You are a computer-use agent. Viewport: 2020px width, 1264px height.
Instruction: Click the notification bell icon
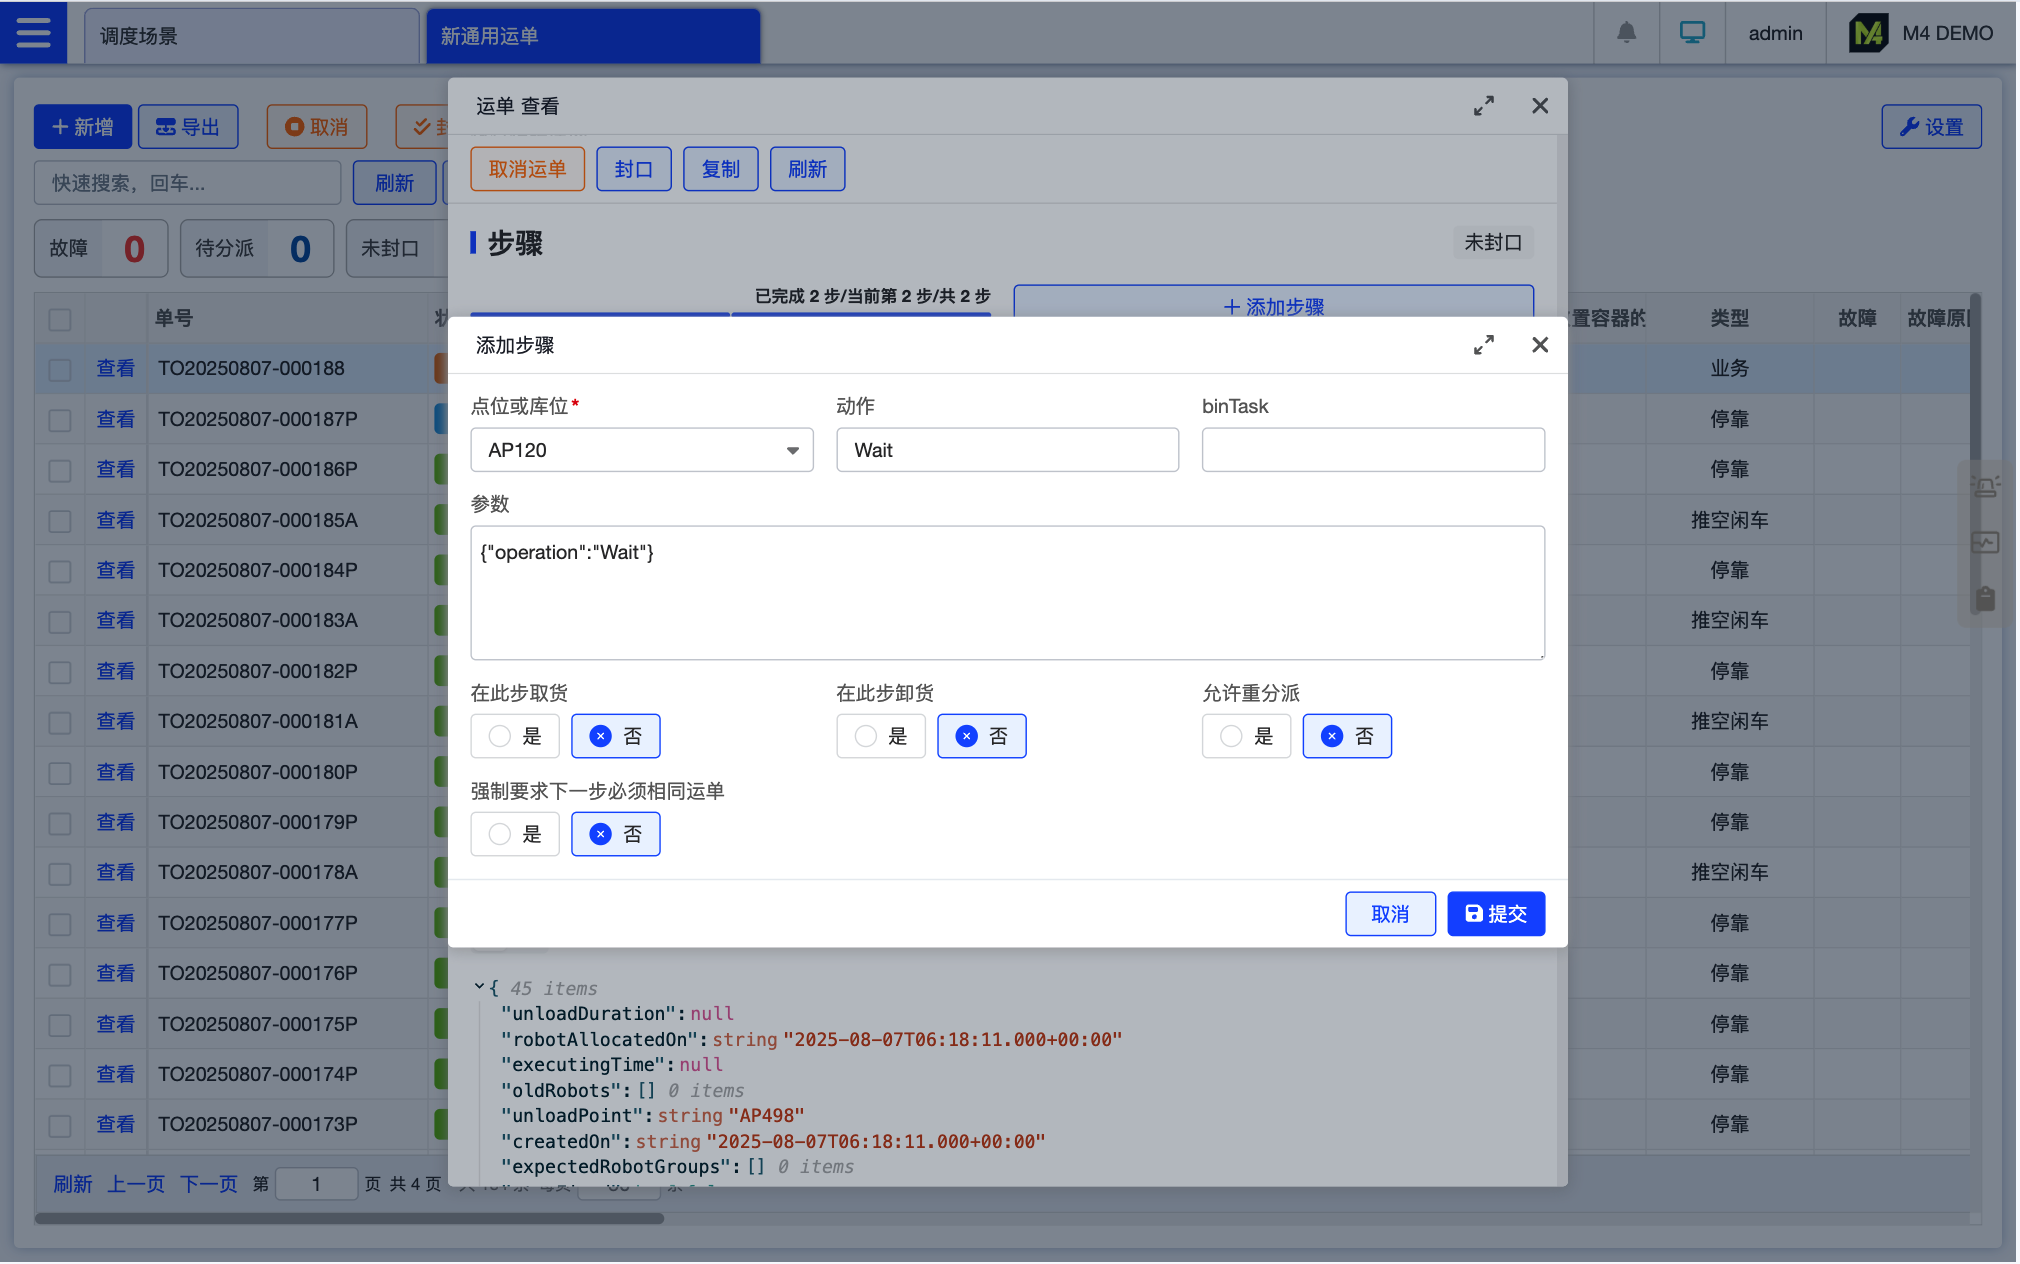[x=1626, y=33]
